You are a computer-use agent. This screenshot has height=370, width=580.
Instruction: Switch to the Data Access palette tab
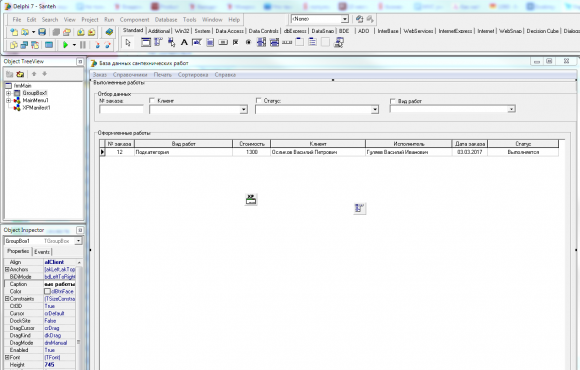pos(229,31)
